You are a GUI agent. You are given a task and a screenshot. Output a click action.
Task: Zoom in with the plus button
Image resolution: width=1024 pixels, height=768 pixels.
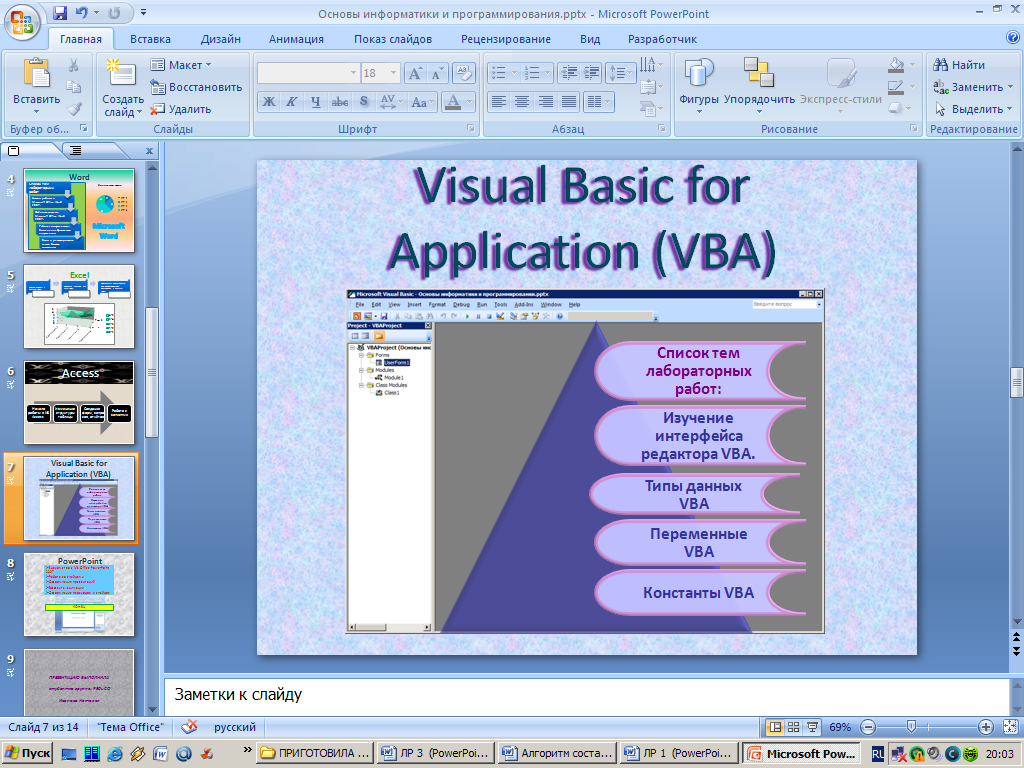point(985,727)
